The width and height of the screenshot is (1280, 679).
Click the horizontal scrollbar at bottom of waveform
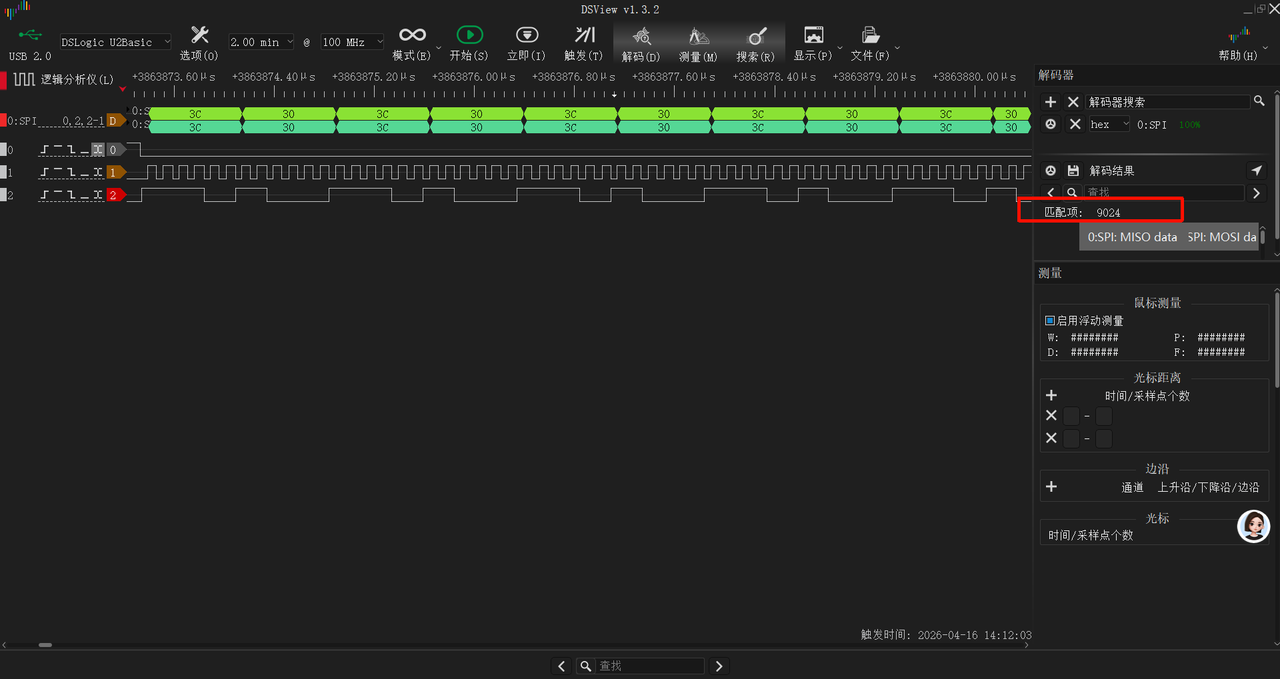45,645
